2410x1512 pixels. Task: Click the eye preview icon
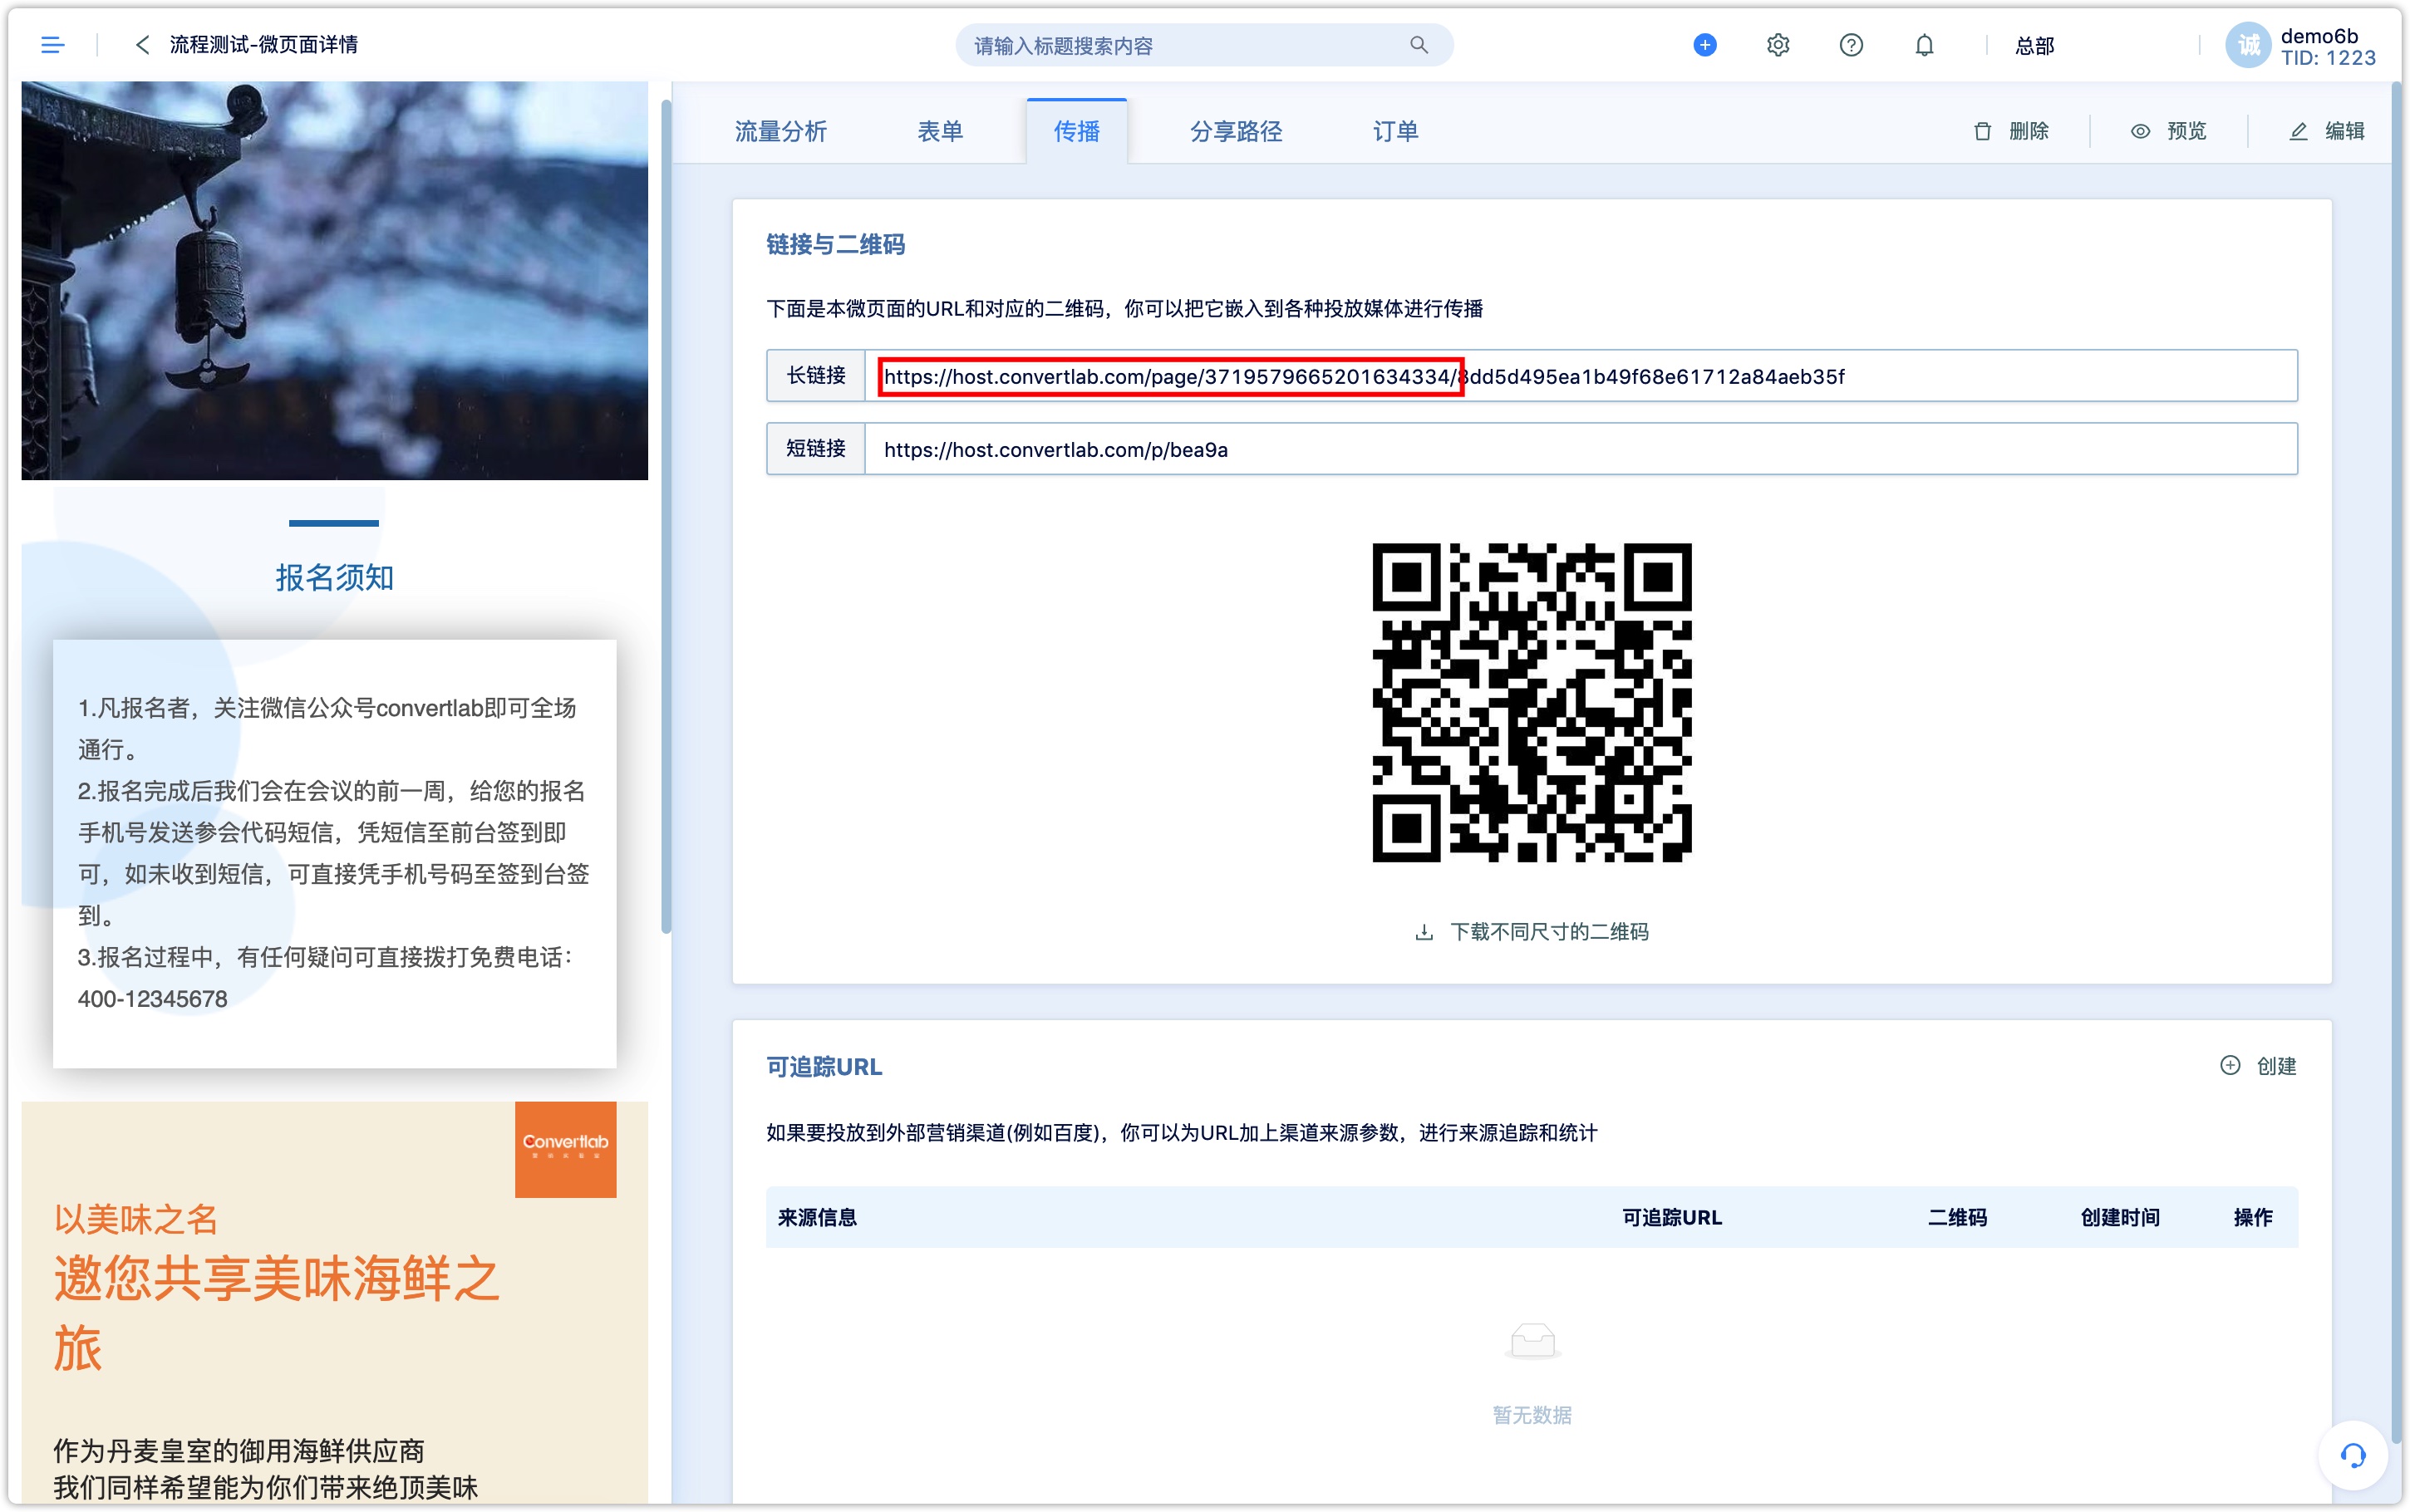(2139, 131)
